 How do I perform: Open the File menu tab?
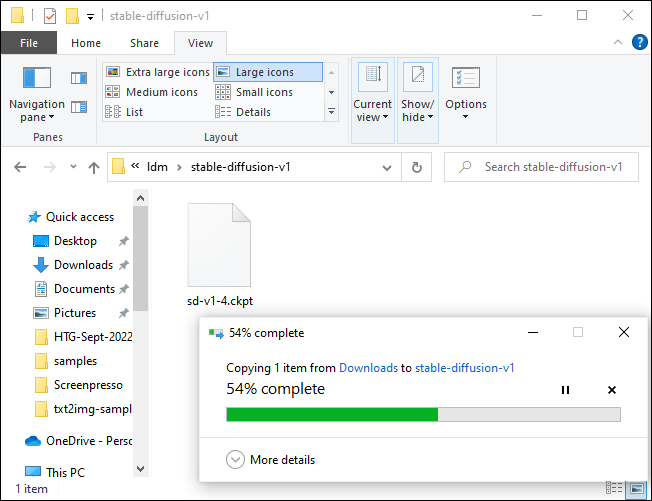click(x=29, y=43)
